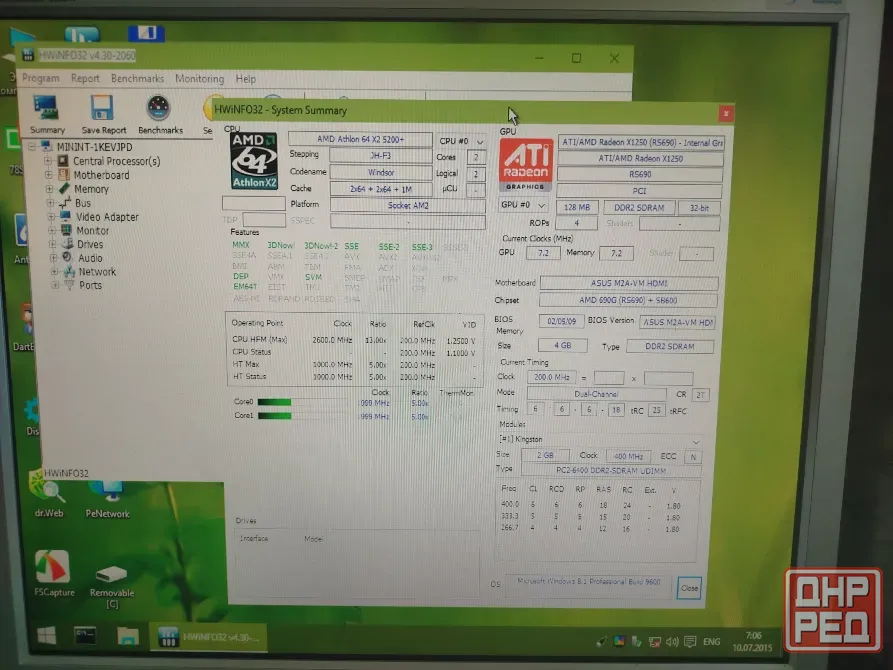Click the '128 MB' GPU memory value

[x=577, y=208]
